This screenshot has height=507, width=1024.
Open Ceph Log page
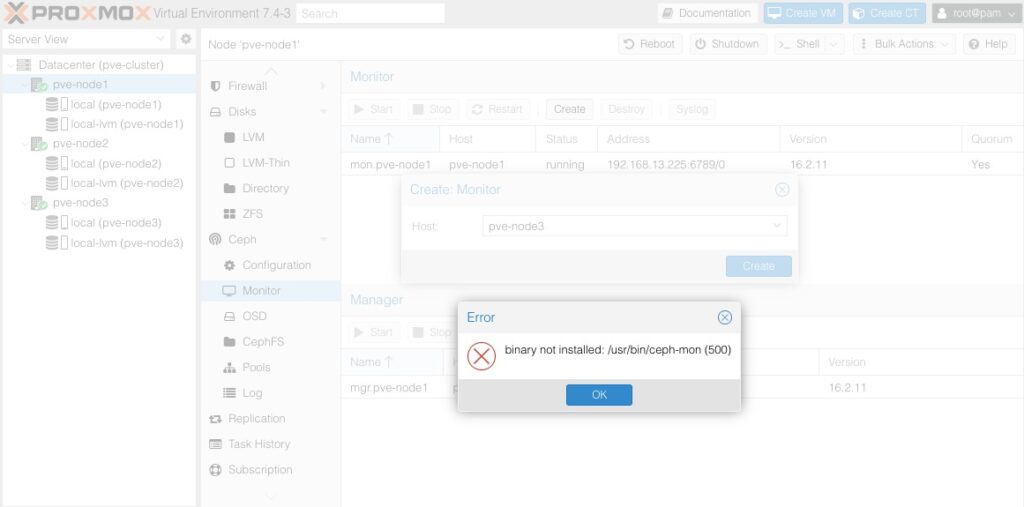[x=252, y=393]
